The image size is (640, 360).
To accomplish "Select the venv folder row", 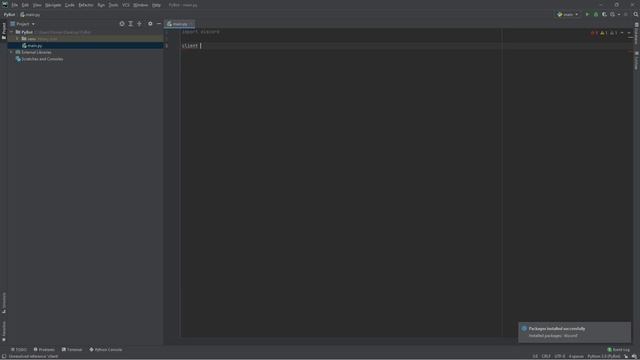I will 86,39.
